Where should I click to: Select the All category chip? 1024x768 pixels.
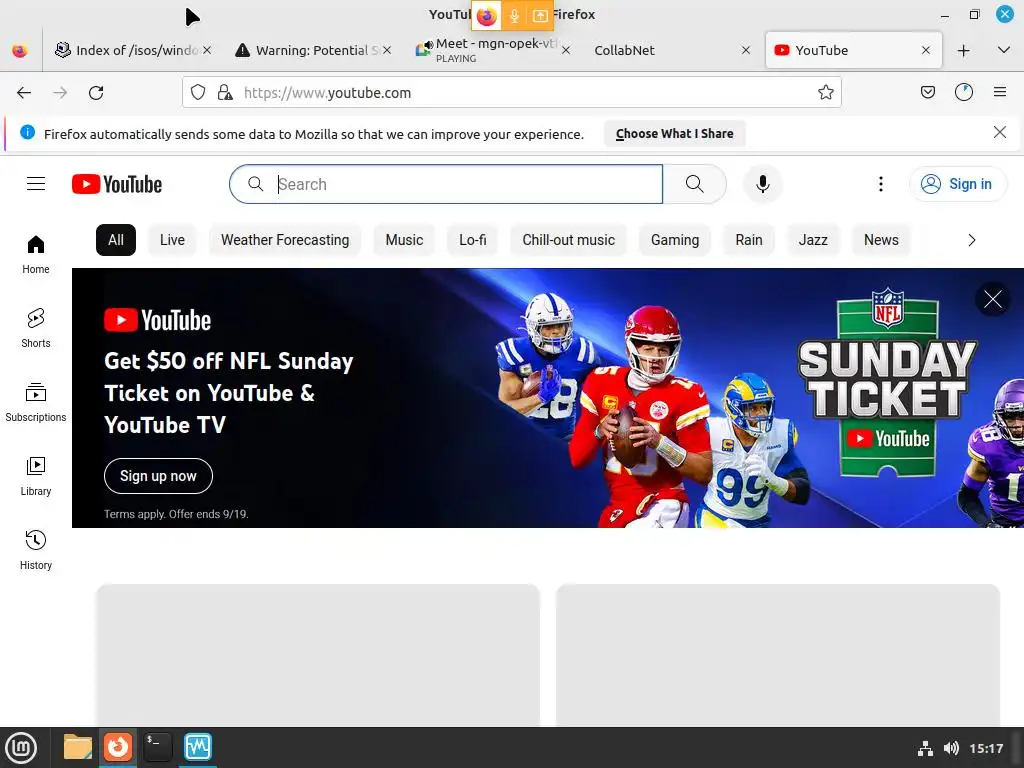point(116,240)
